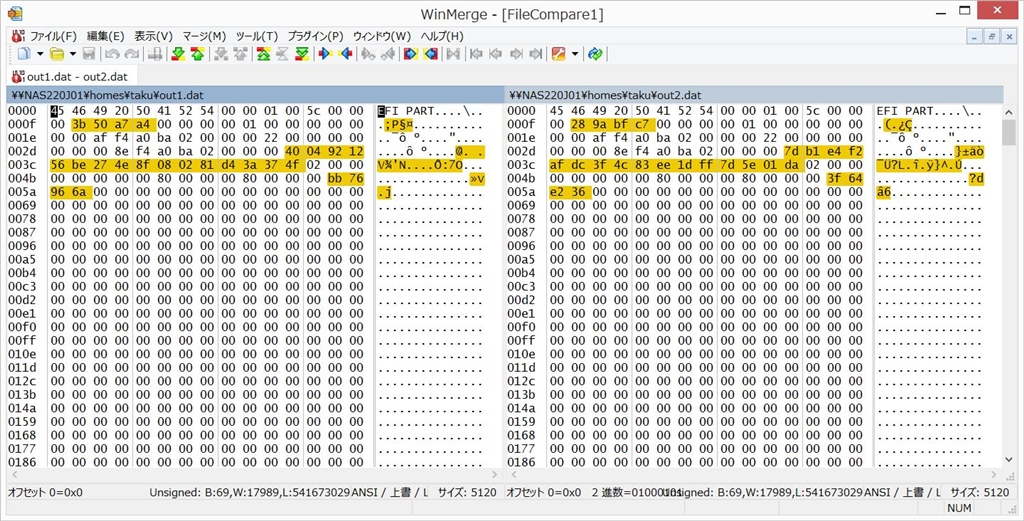Open the ツール(T) menu
This screenshot has height=521, width=1024.
257,36
